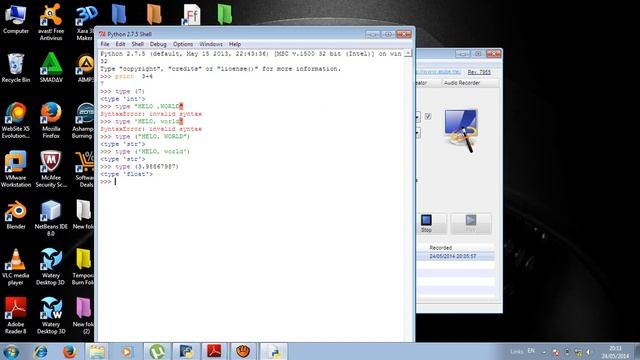Screen dimensions: 640x360
Task: Open WebSite X5 Evolution desktop icon
Action: click(16, 120)
